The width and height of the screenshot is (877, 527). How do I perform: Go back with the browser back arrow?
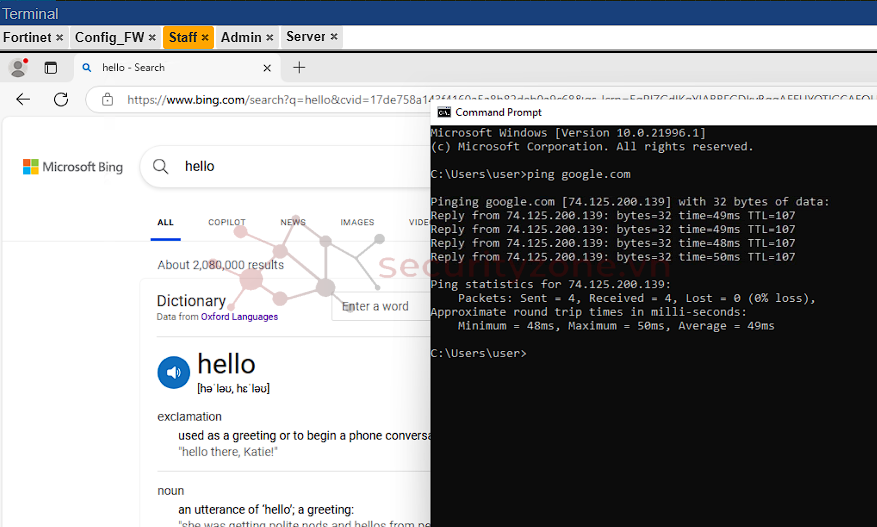(23, 100)
